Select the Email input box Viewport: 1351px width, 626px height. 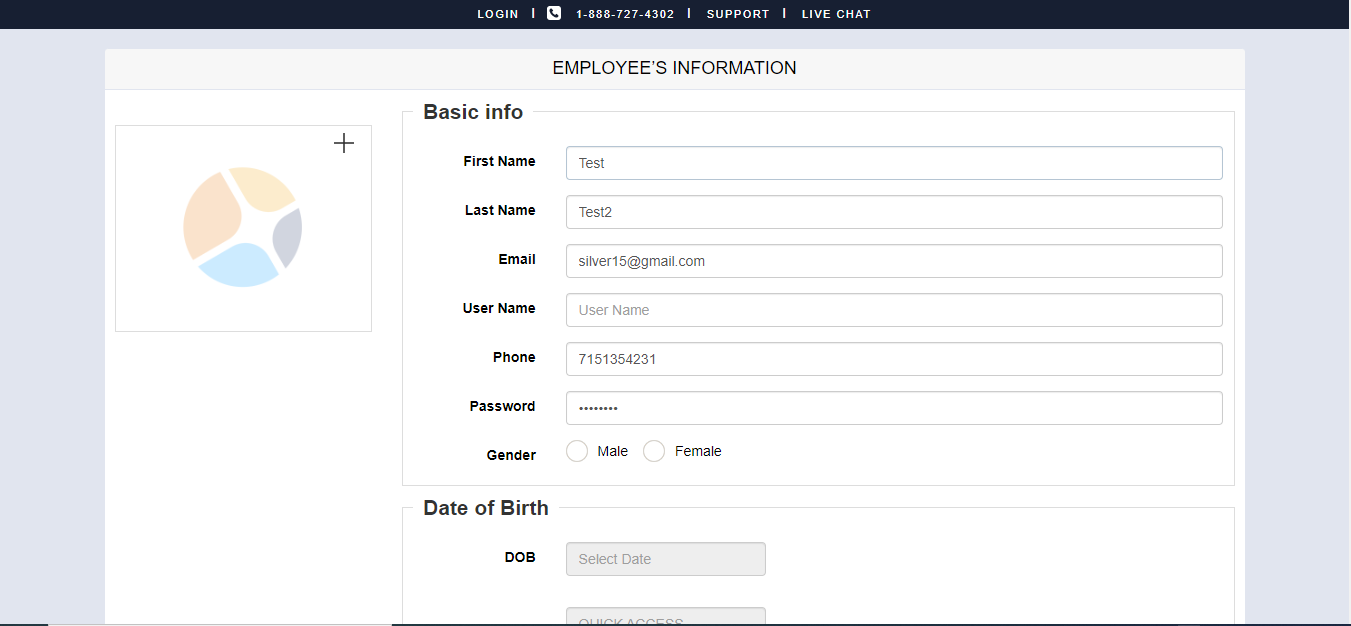click(894, 261)
